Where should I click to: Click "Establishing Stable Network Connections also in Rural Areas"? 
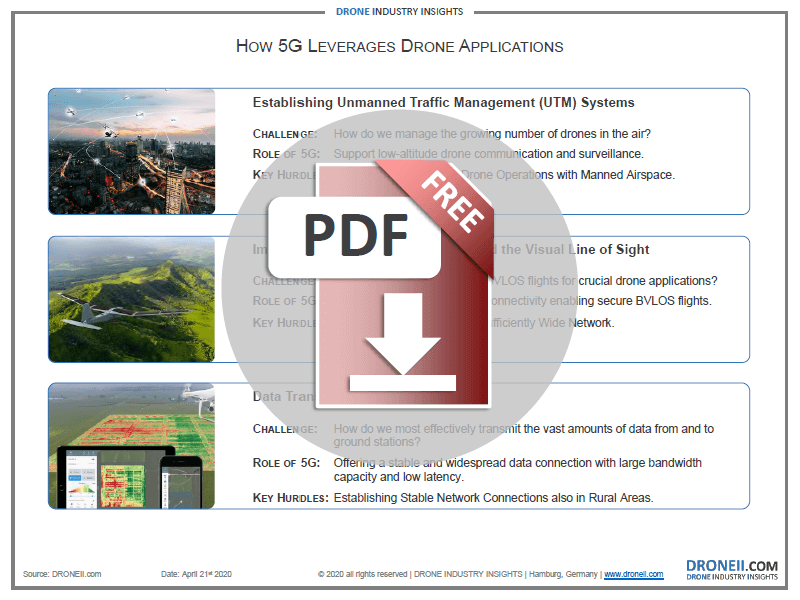click(x=493, y=497)
